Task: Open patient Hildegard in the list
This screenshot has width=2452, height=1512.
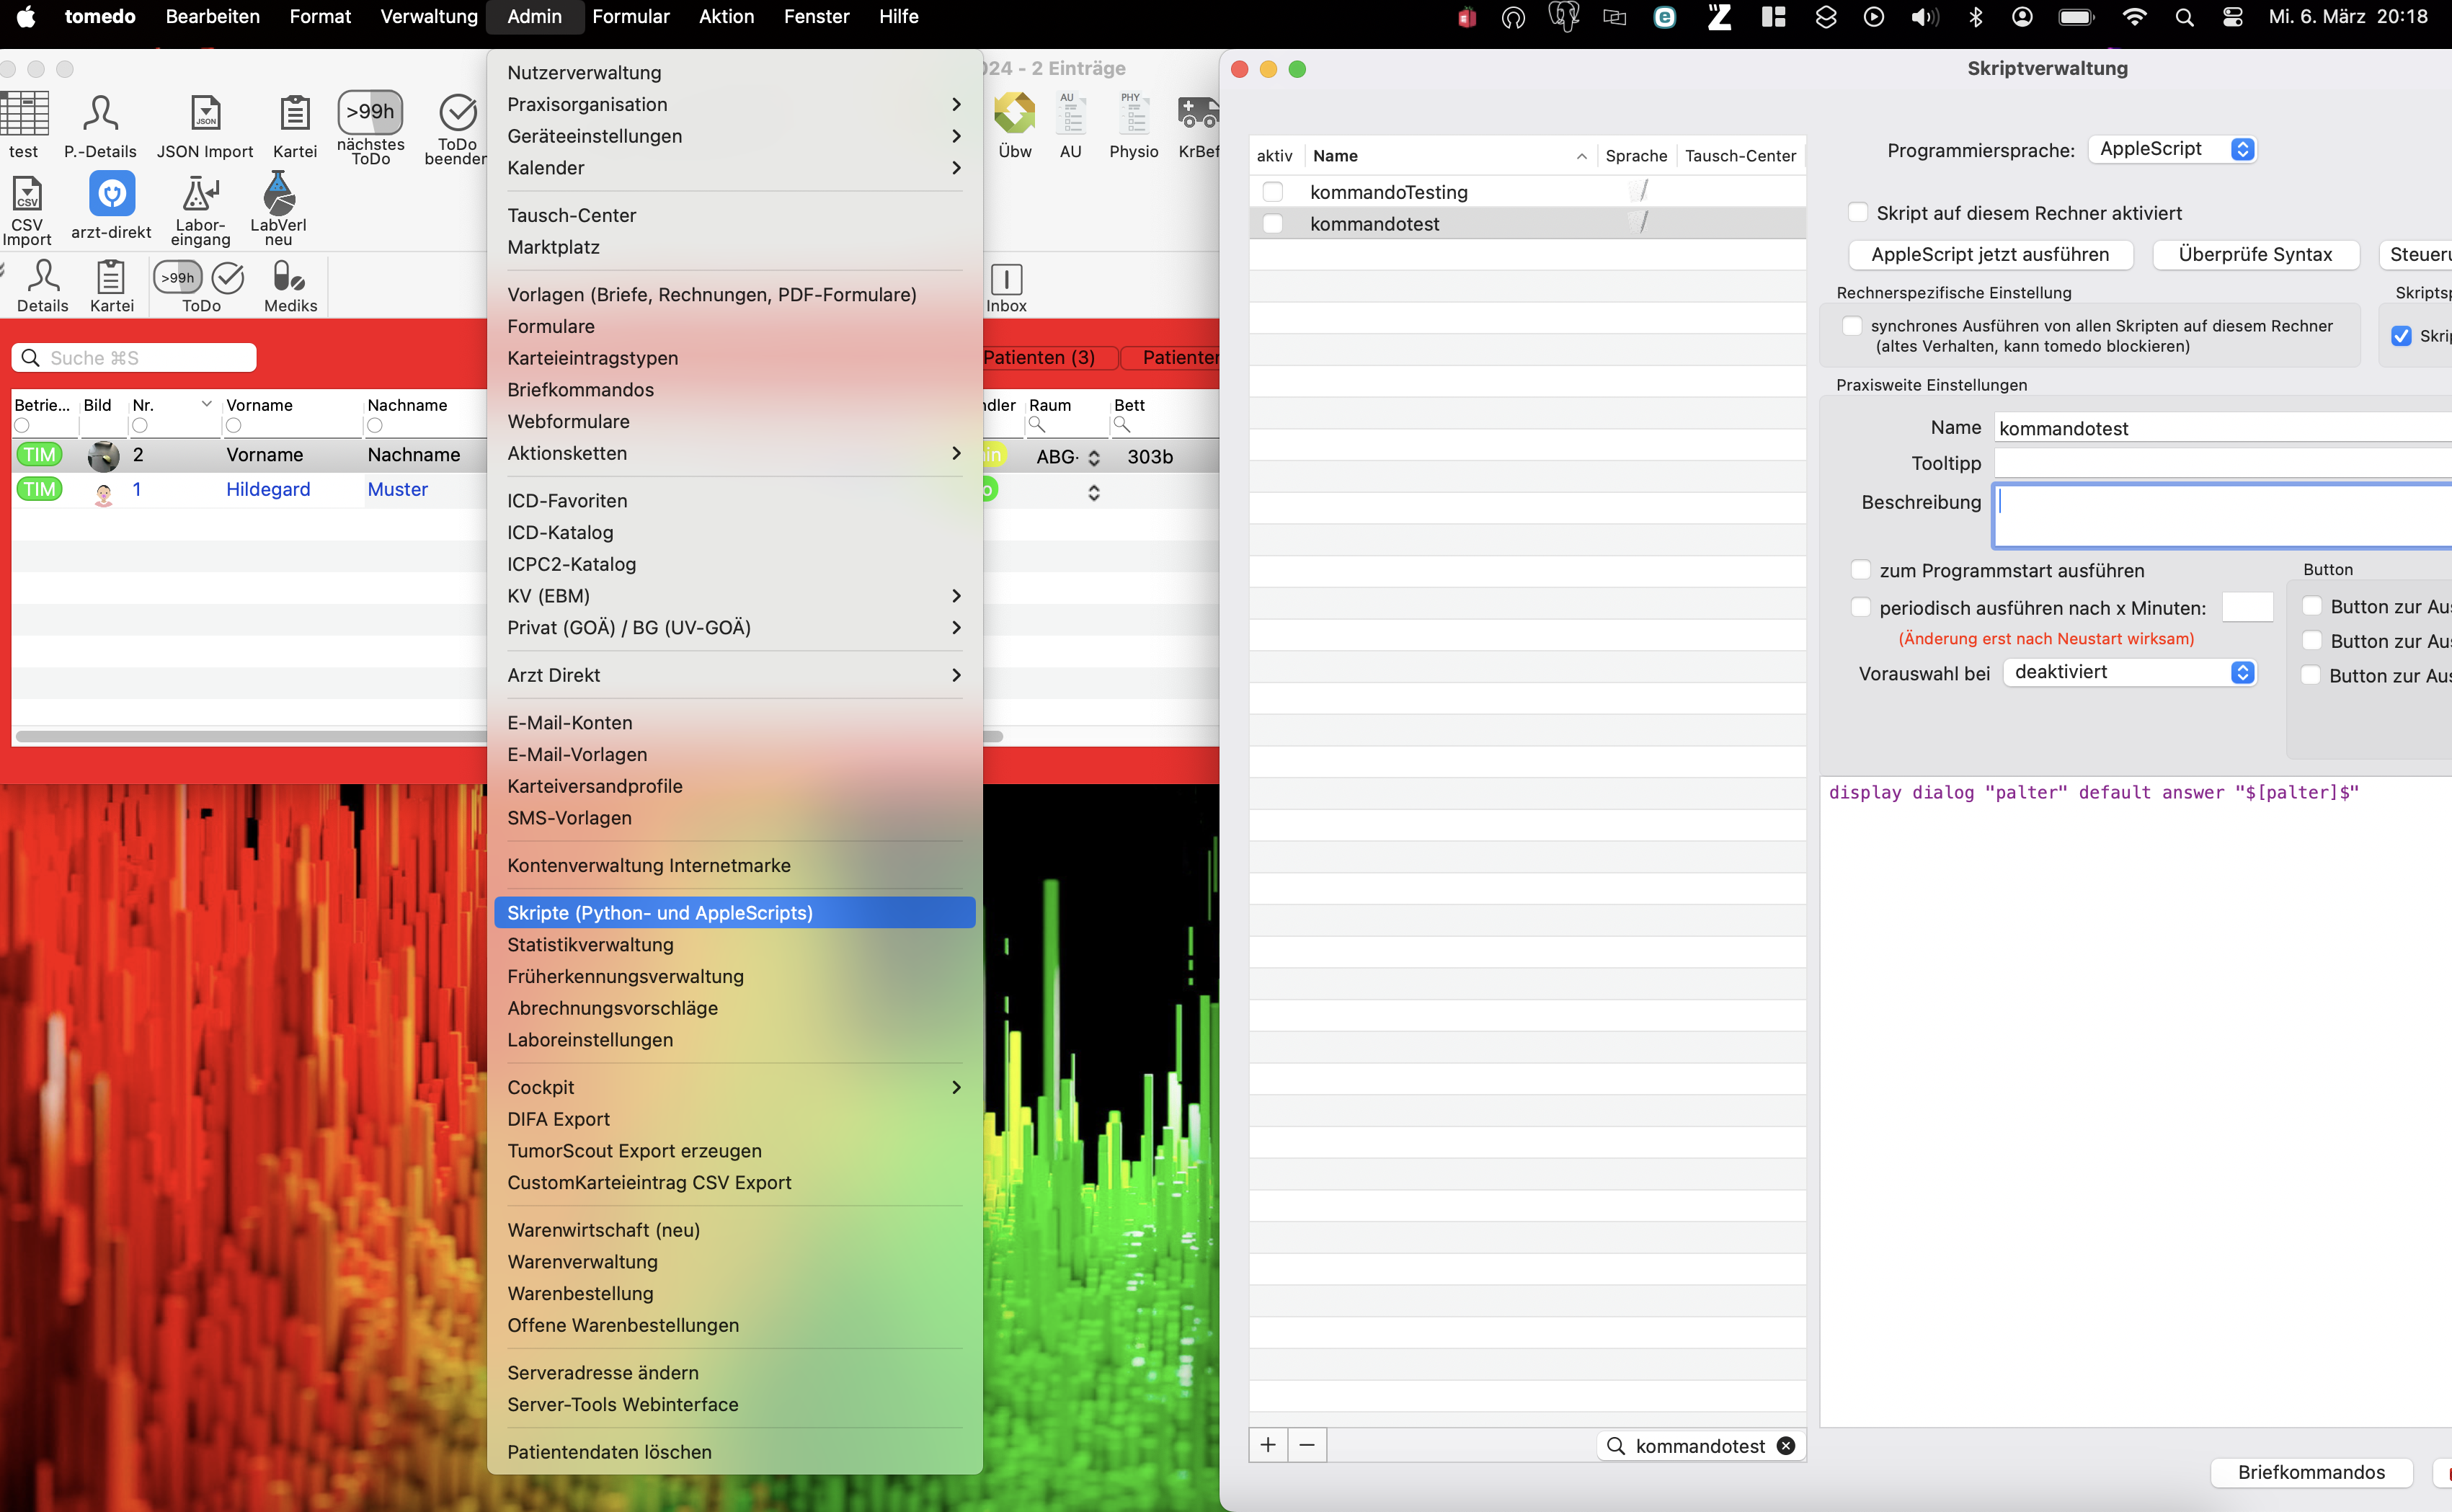Action: click(268, 489)
